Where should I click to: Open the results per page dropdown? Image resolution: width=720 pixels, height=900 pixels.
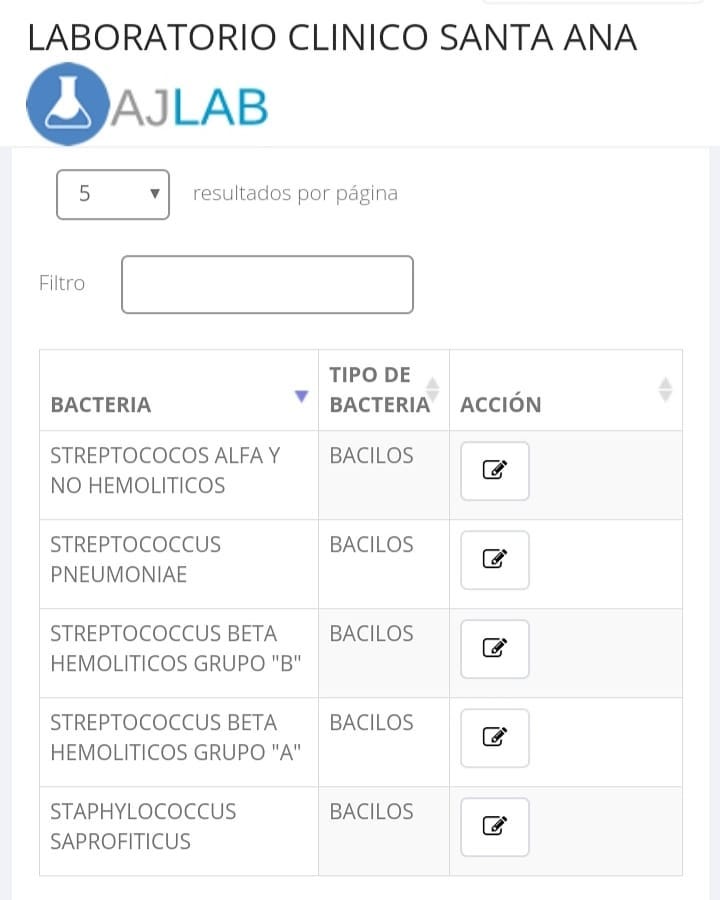(x=113, y=194)
